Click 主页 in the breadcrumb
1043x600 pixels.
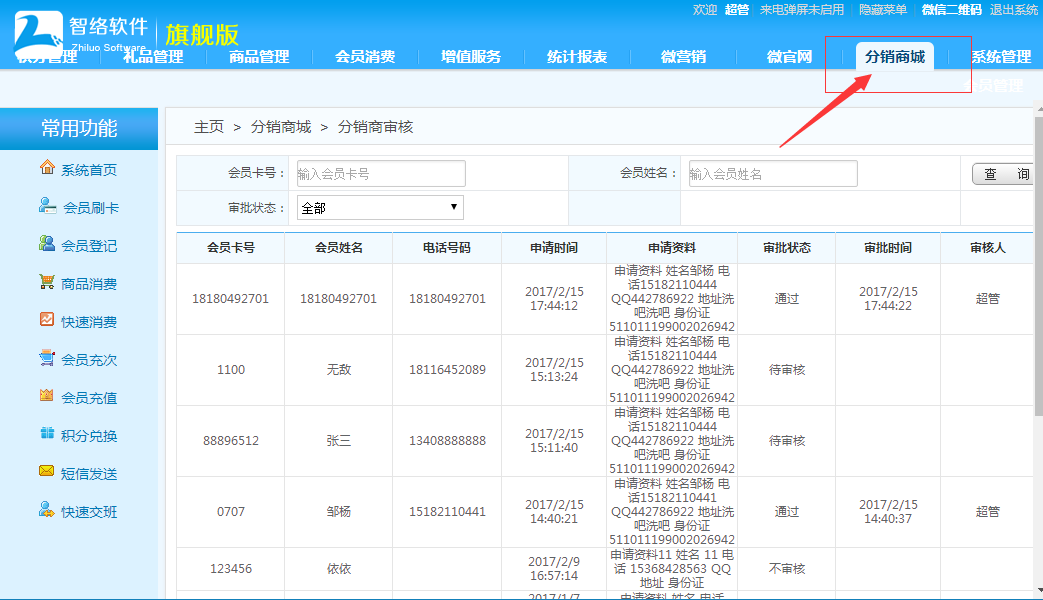coord(209,127)
